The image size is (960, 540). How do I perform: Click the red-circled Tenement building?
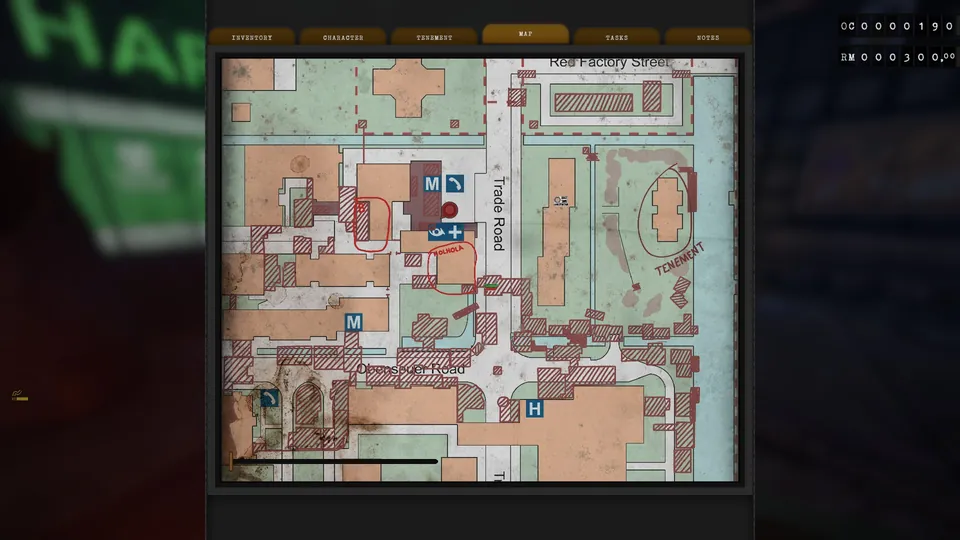[667, 209]
